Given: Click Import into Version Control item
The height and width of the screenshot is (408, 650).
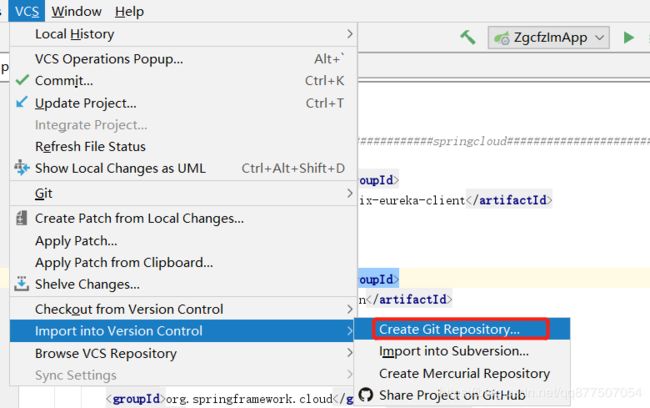Looking at the screenshot, I should (x=183, y=331).
